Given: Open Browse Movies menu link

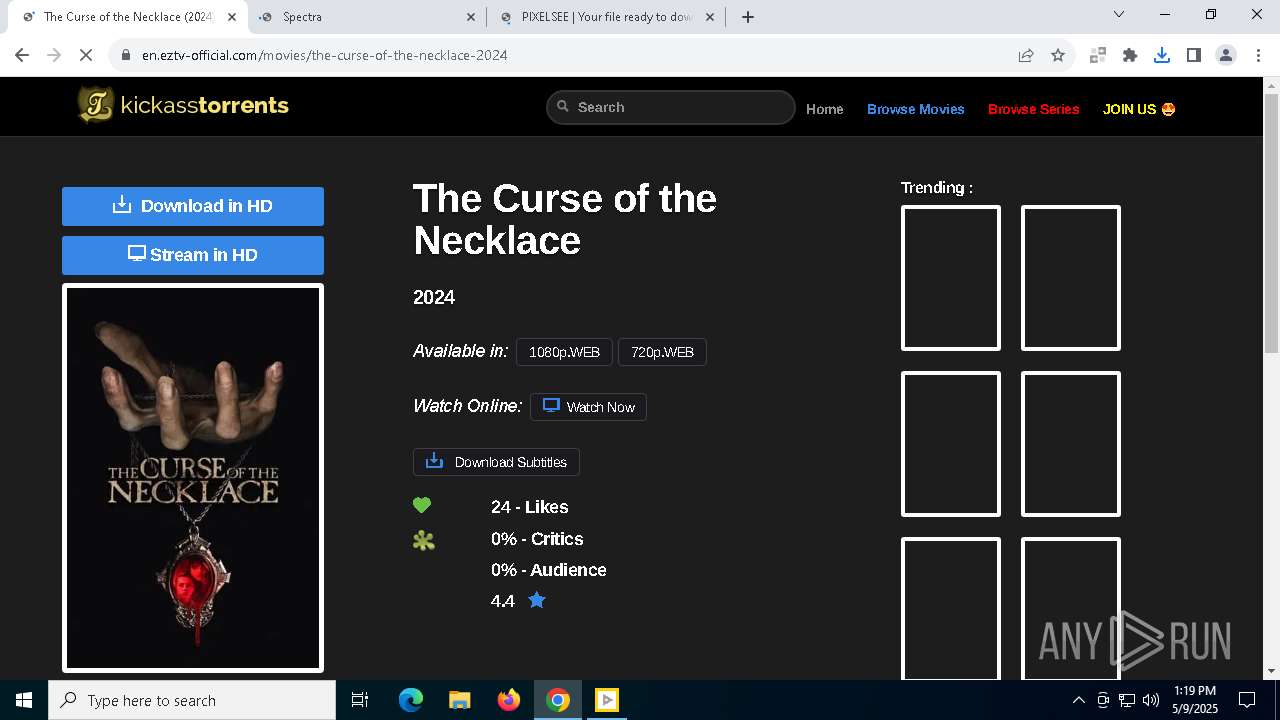Looking at the screenshot, I should pyautogui.click(x=916, y=109).
